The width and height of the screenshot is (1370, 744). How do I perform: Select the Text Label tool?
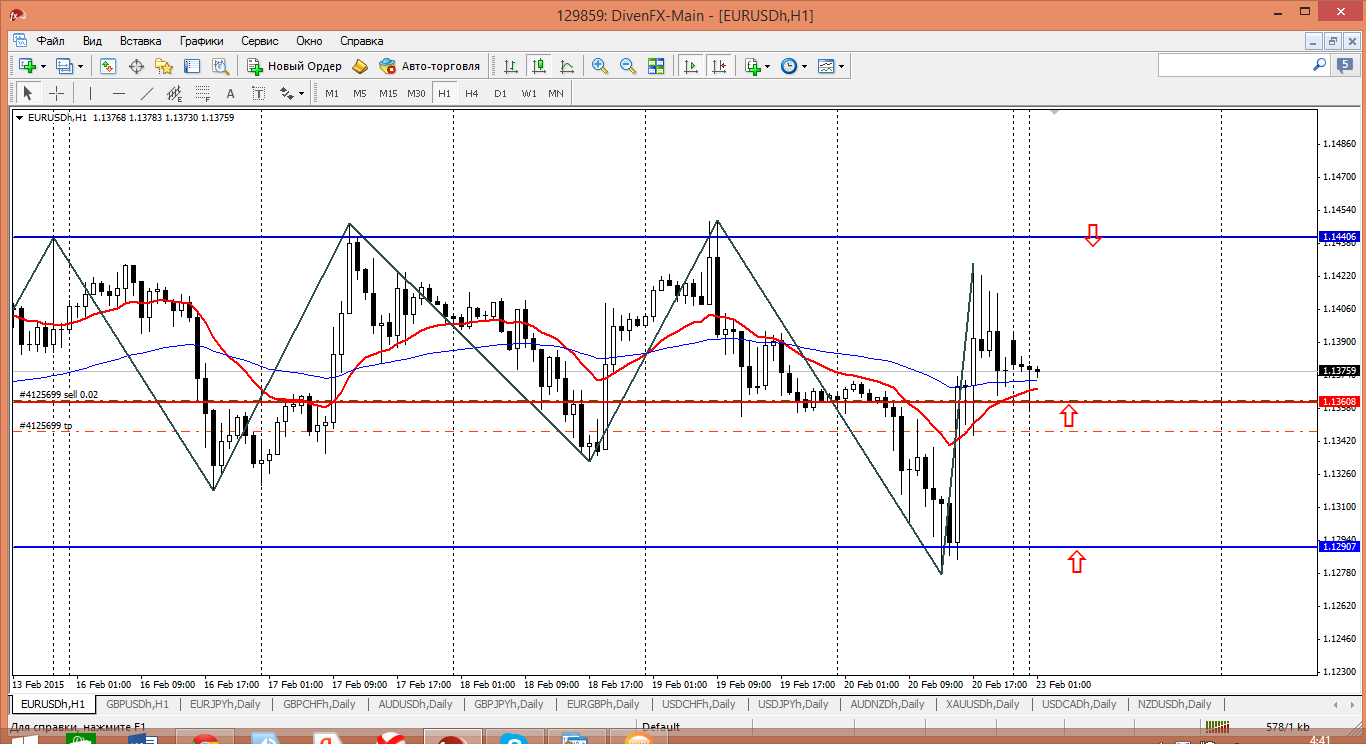coord(258,93)
